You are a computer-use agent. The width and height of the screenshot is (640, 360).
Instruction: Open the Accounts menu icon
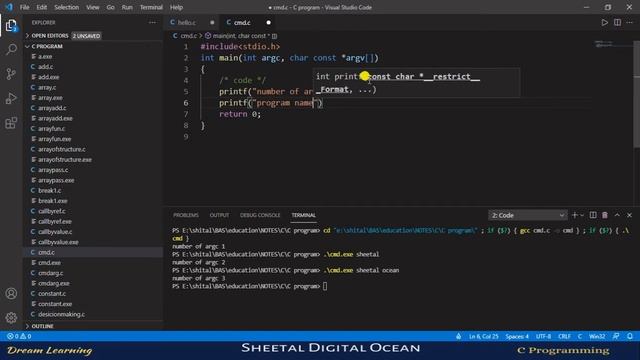click(11, 293)
